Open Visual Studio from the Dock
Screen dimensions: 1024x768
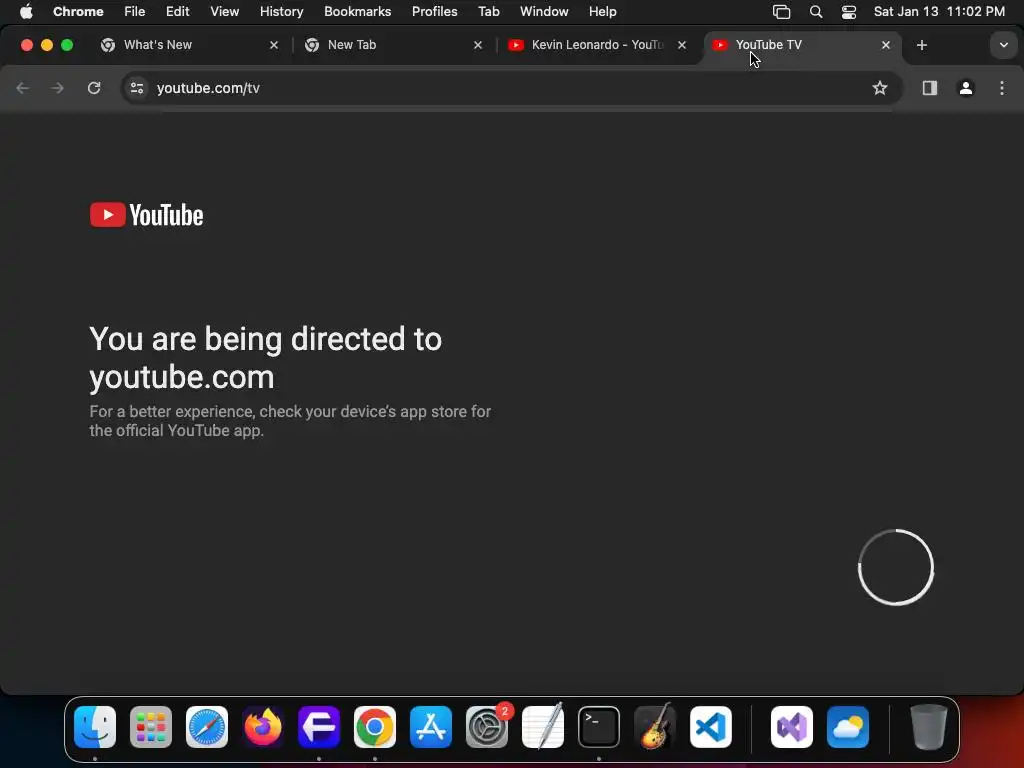pyautogui.click(x=792, y=727)
